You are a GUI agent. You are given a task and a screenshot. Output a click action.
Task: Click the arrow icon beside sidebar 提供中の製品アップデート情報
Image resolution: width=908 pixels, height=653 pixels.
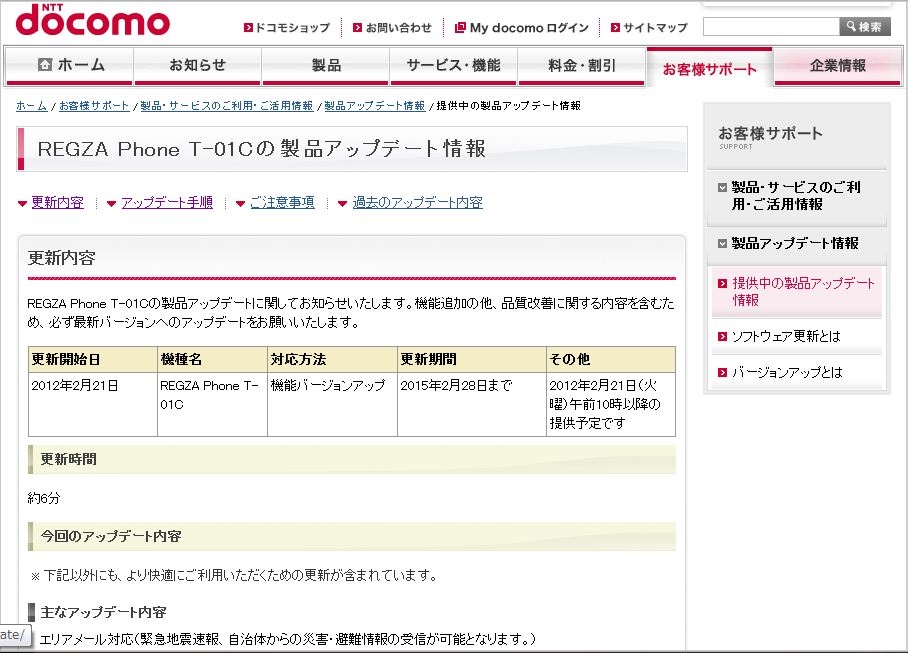coord(722,283)
